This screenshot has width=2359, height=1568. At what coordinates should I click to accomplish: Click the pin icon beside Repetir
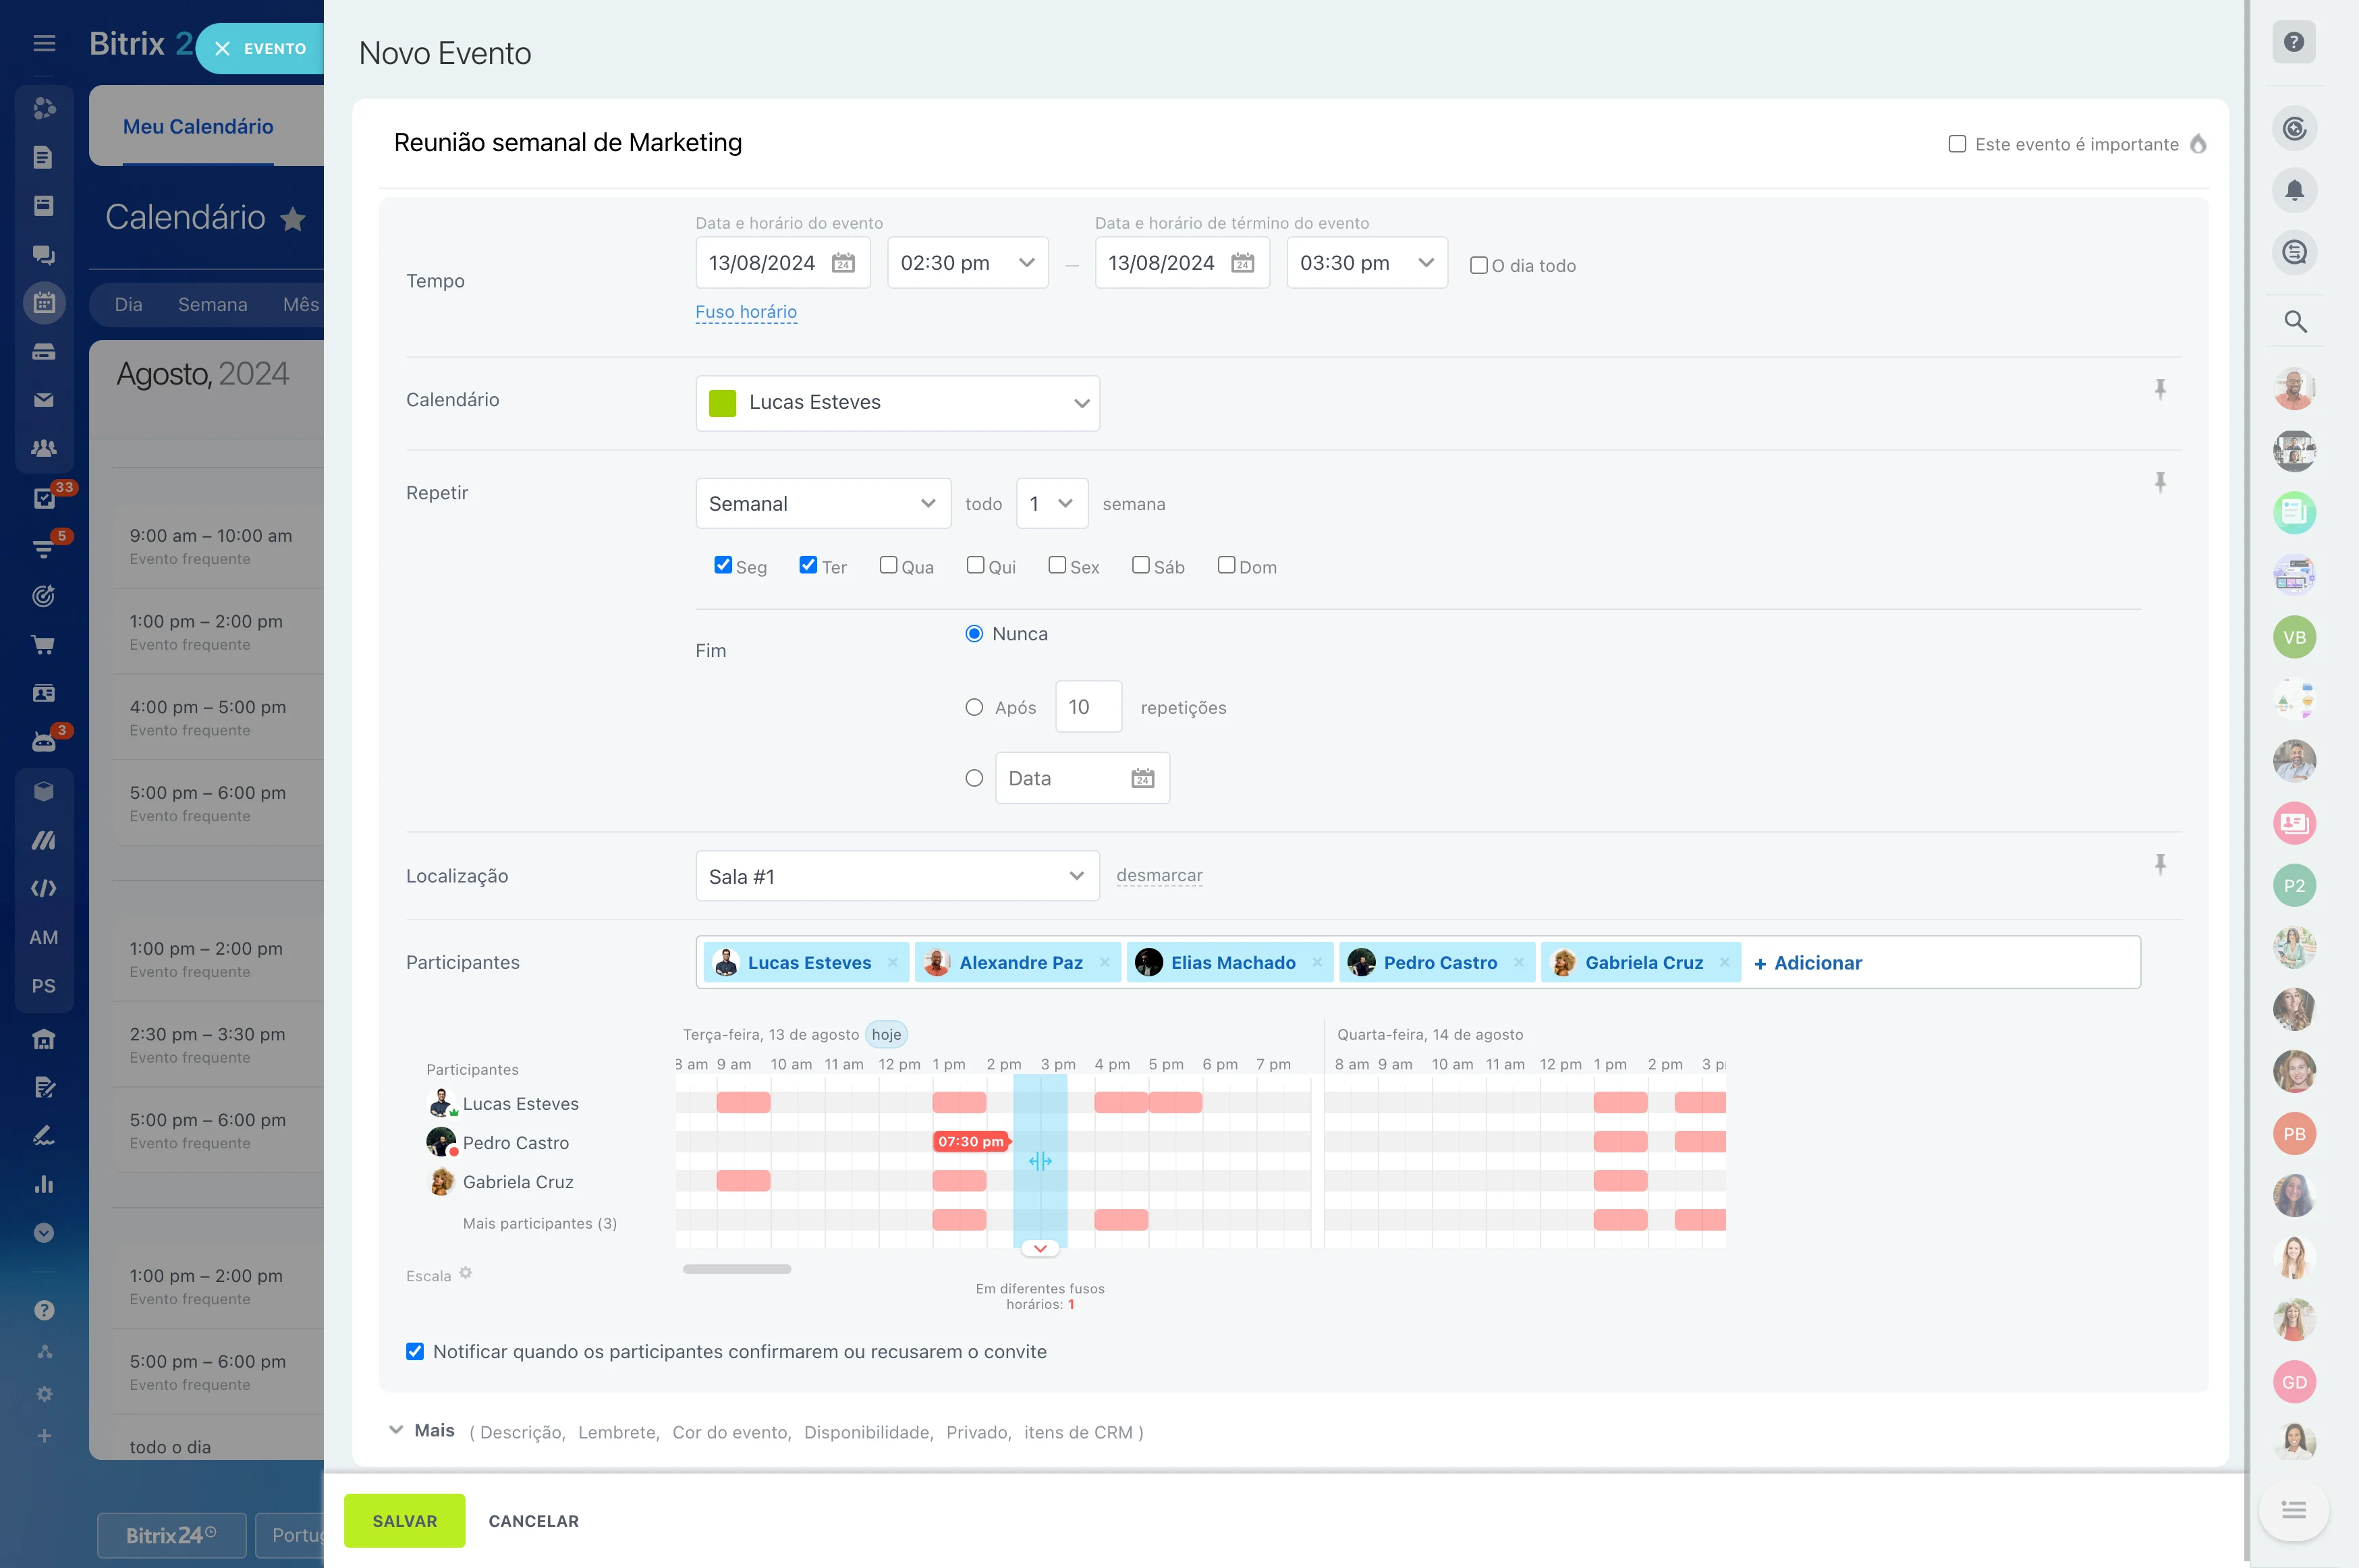click(x=2160, y=483)
